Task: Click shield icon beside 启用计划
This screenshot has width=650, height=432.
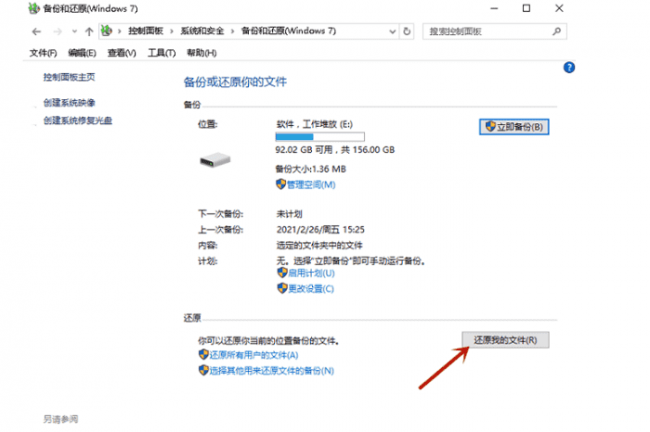Action: click(282, 272)
